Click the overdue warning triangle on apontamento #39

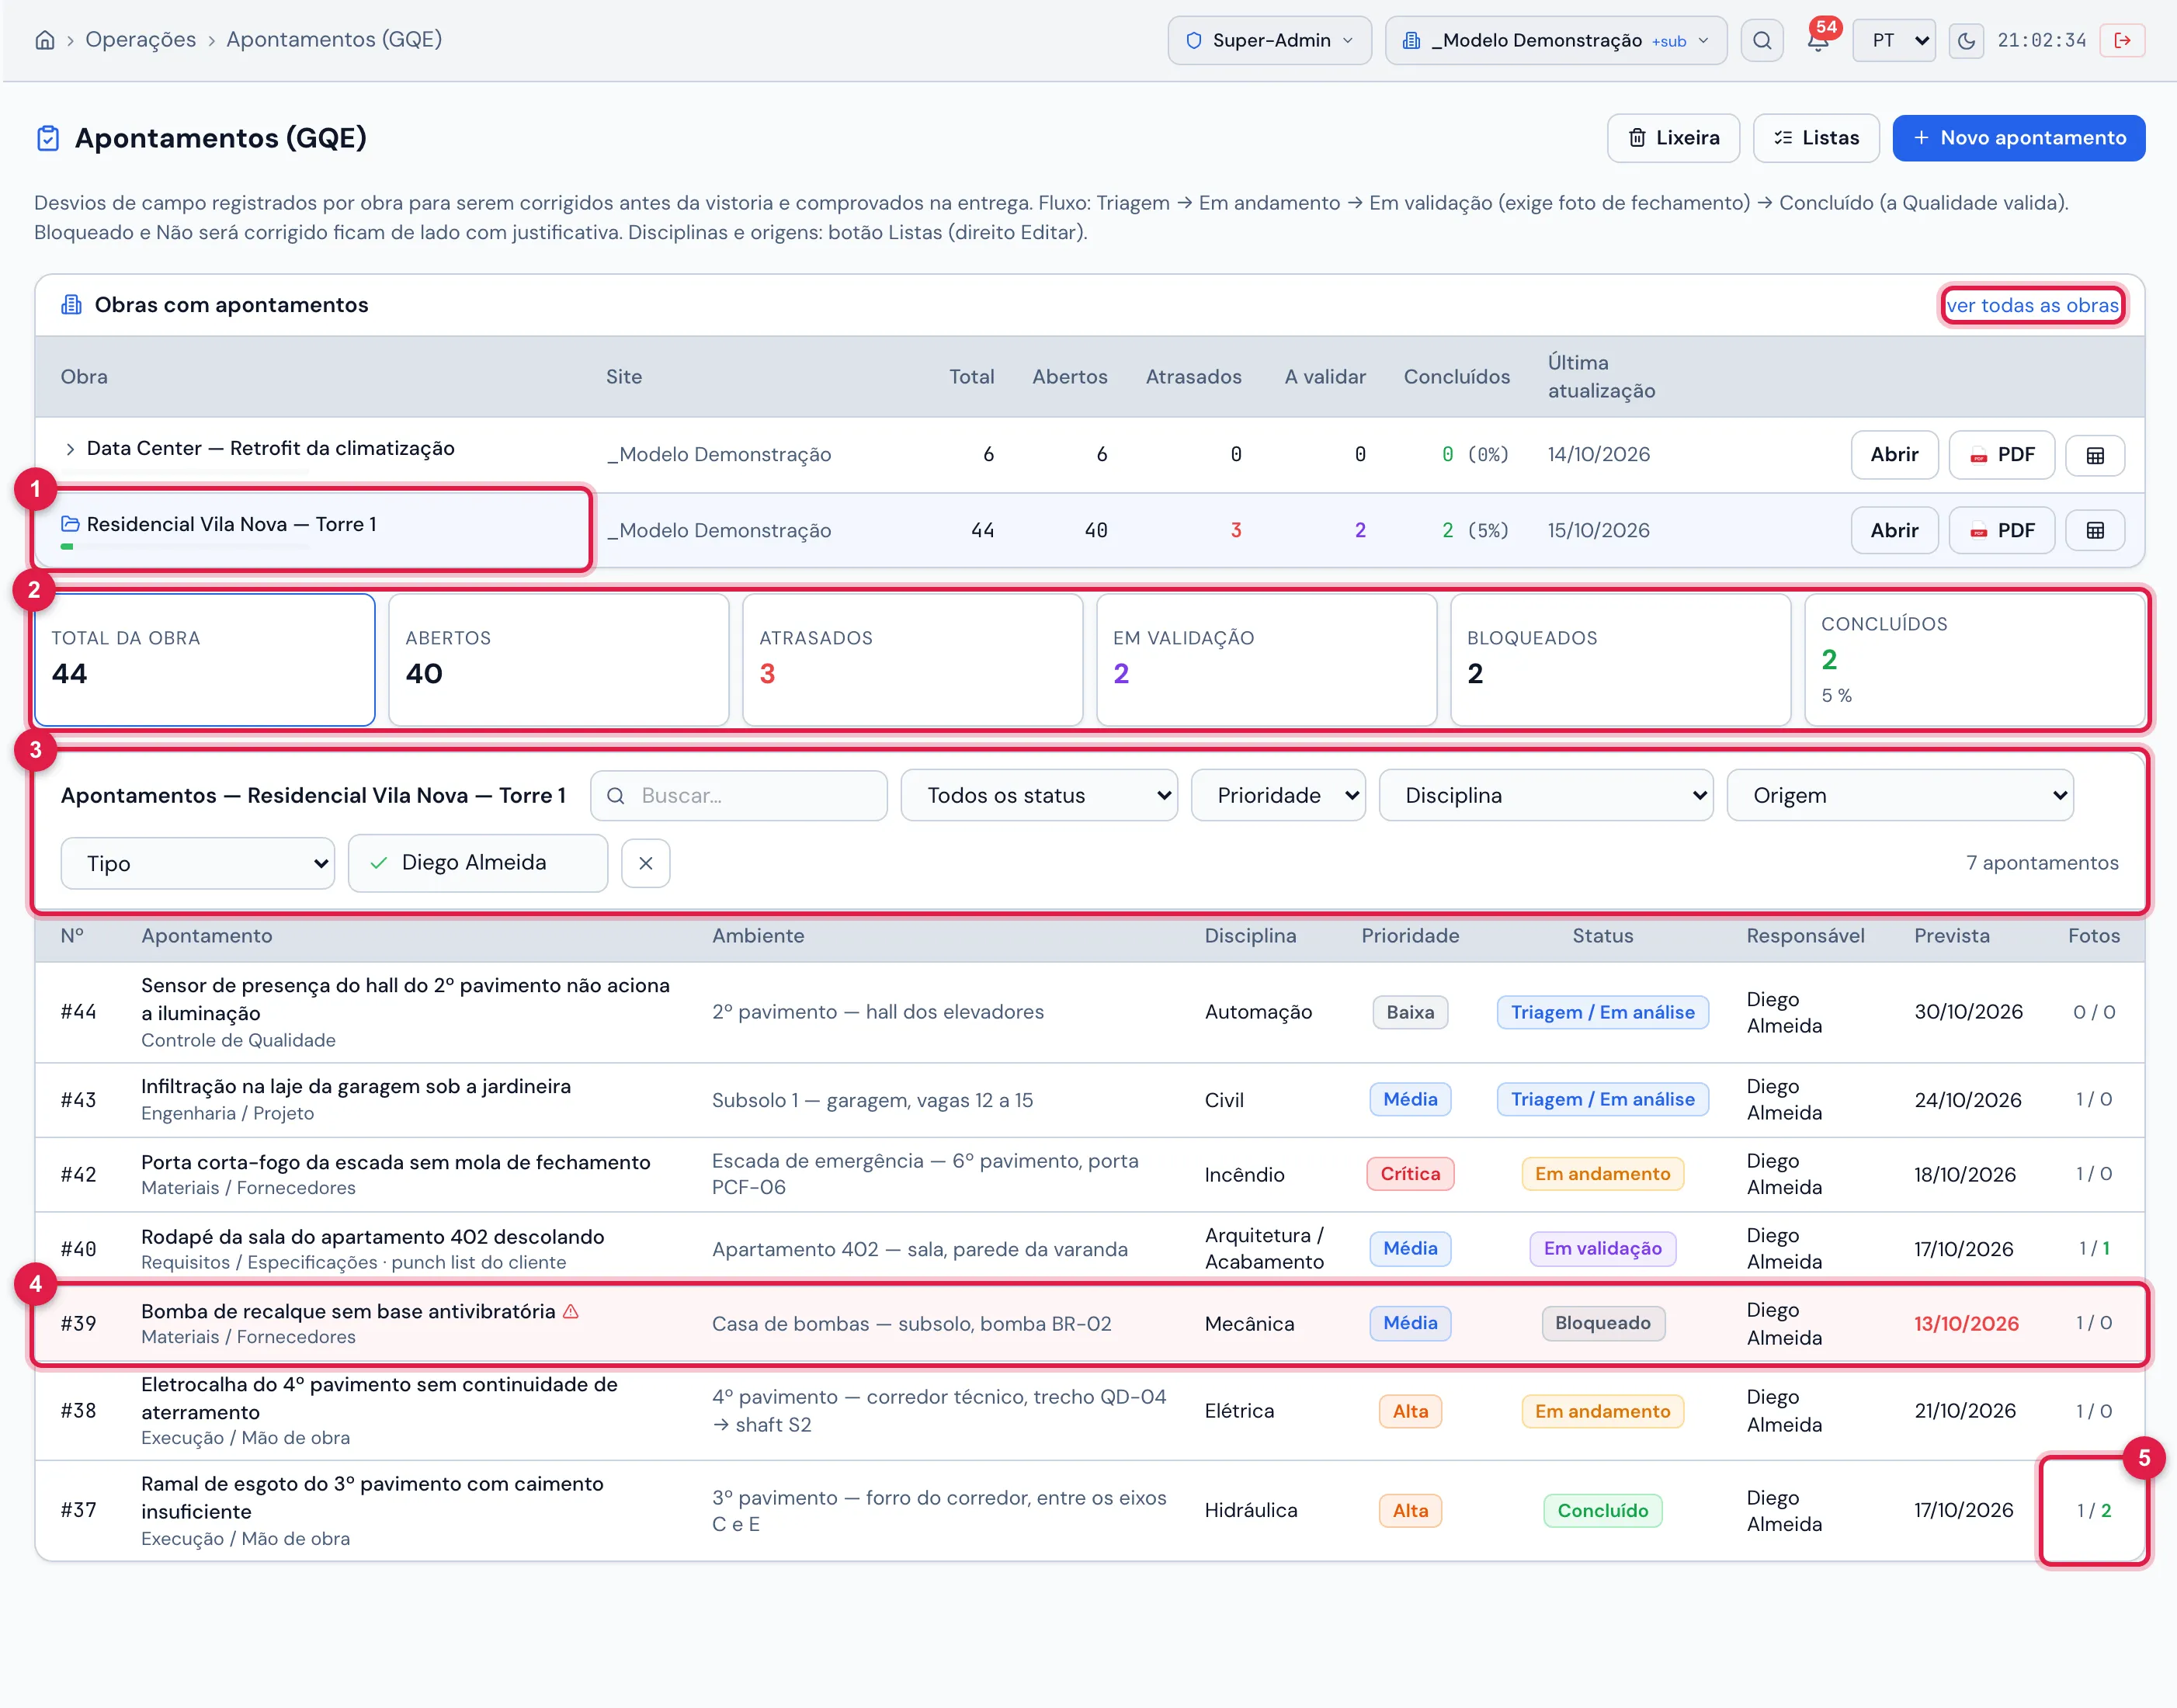(x=571, y=1311)
